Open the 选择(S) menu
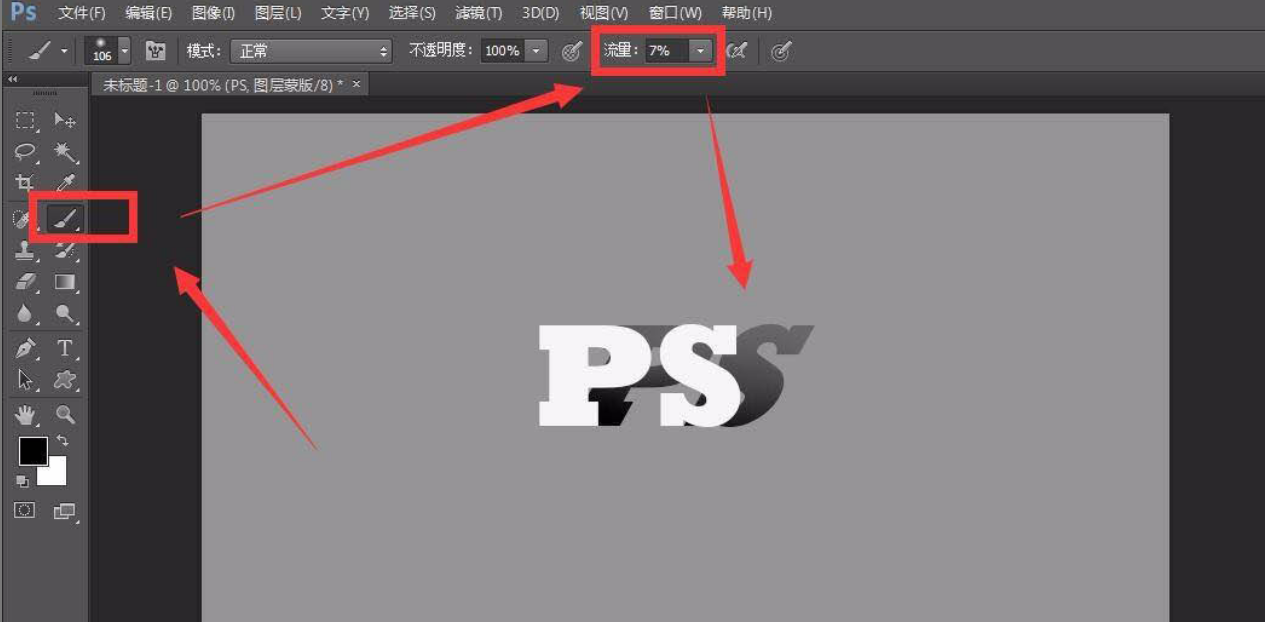Screen dimensions: 1265x622 (412, 13)
